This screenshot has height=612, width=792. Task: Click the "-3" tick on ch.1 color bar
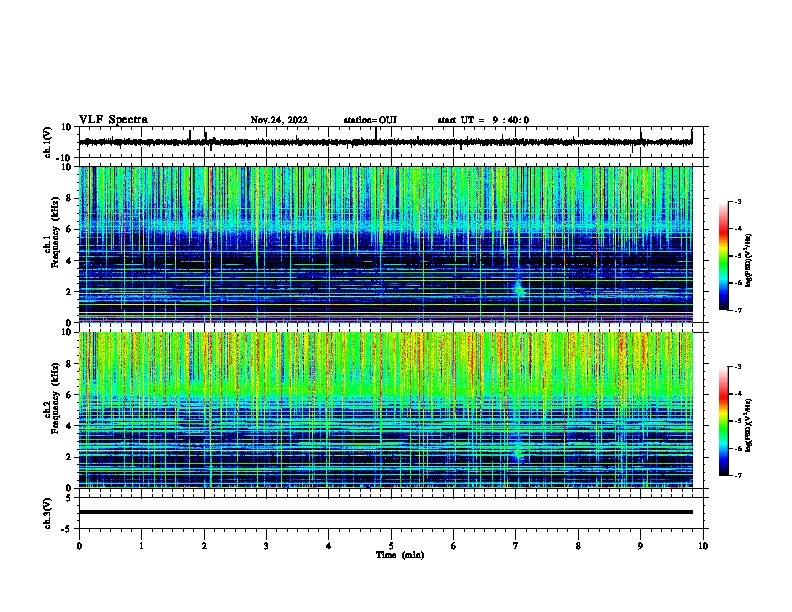point(737,201)
